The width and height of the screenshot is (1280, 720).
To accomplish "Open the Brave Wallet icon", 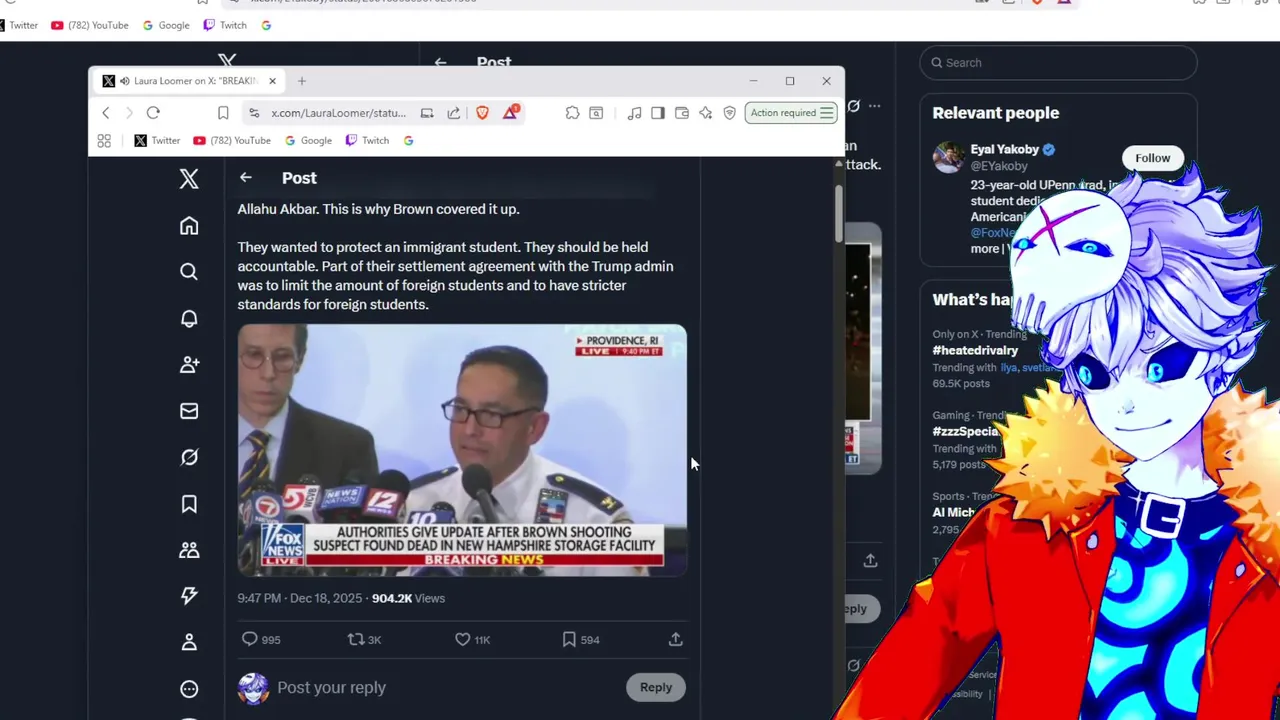I will coord(682,113).
